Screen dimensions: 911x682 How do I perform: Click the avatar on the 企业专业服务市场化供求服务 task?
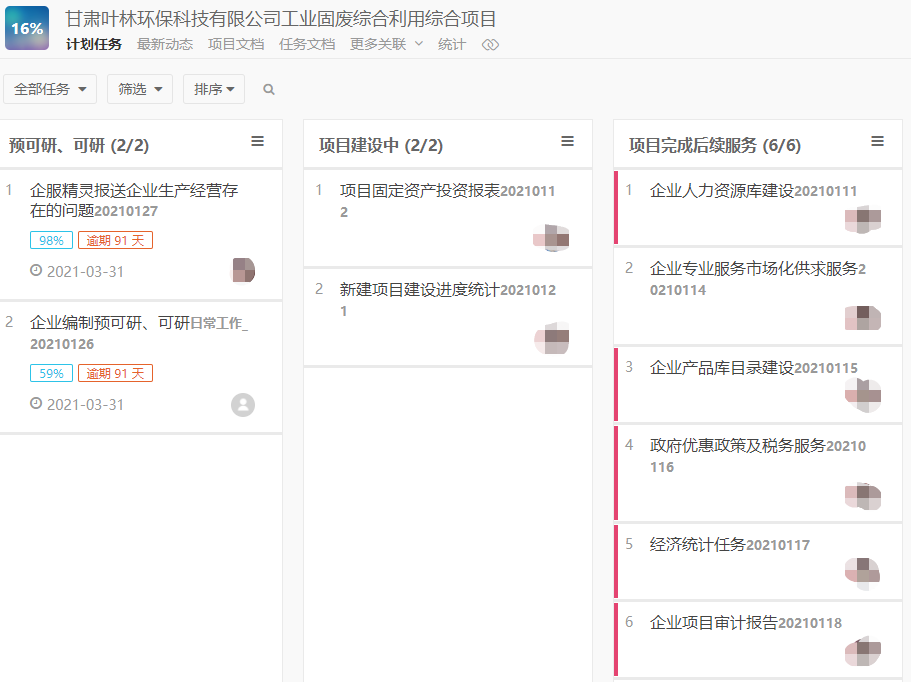[863, 318]
